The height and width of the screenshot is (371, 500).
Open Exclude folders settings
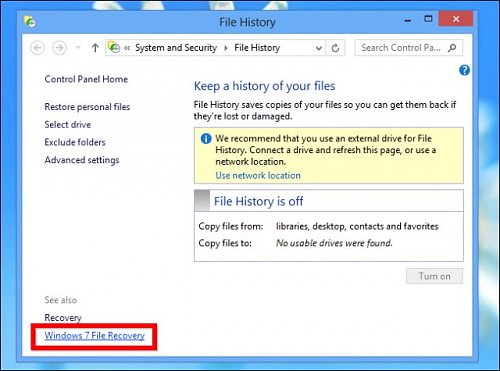(x=75, y=142)
